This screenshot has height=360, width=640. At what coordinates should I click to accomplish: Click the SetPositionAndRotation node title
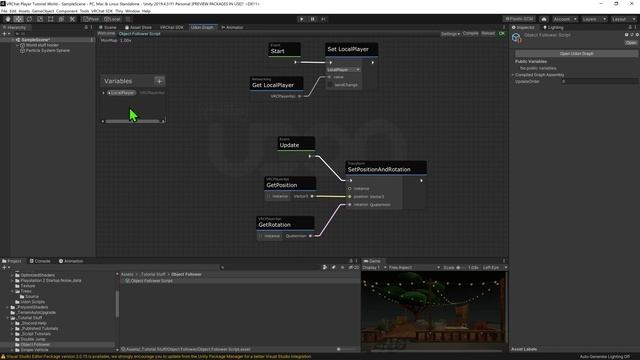[x=379, y=169]
